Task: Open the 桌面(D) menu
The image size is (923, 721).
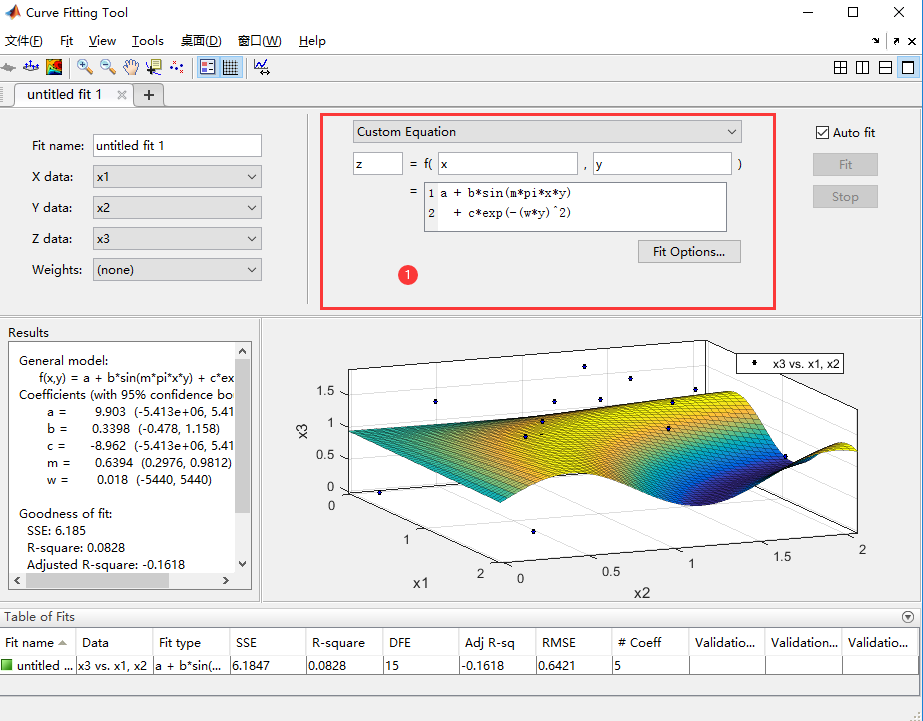Action: [201, 41]
